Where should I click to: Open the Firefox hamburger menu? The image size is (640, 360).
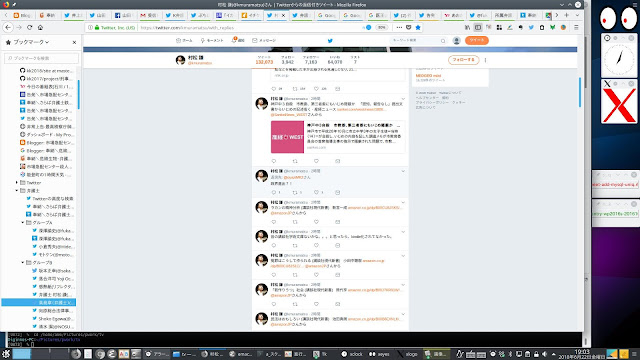(576, 27)
